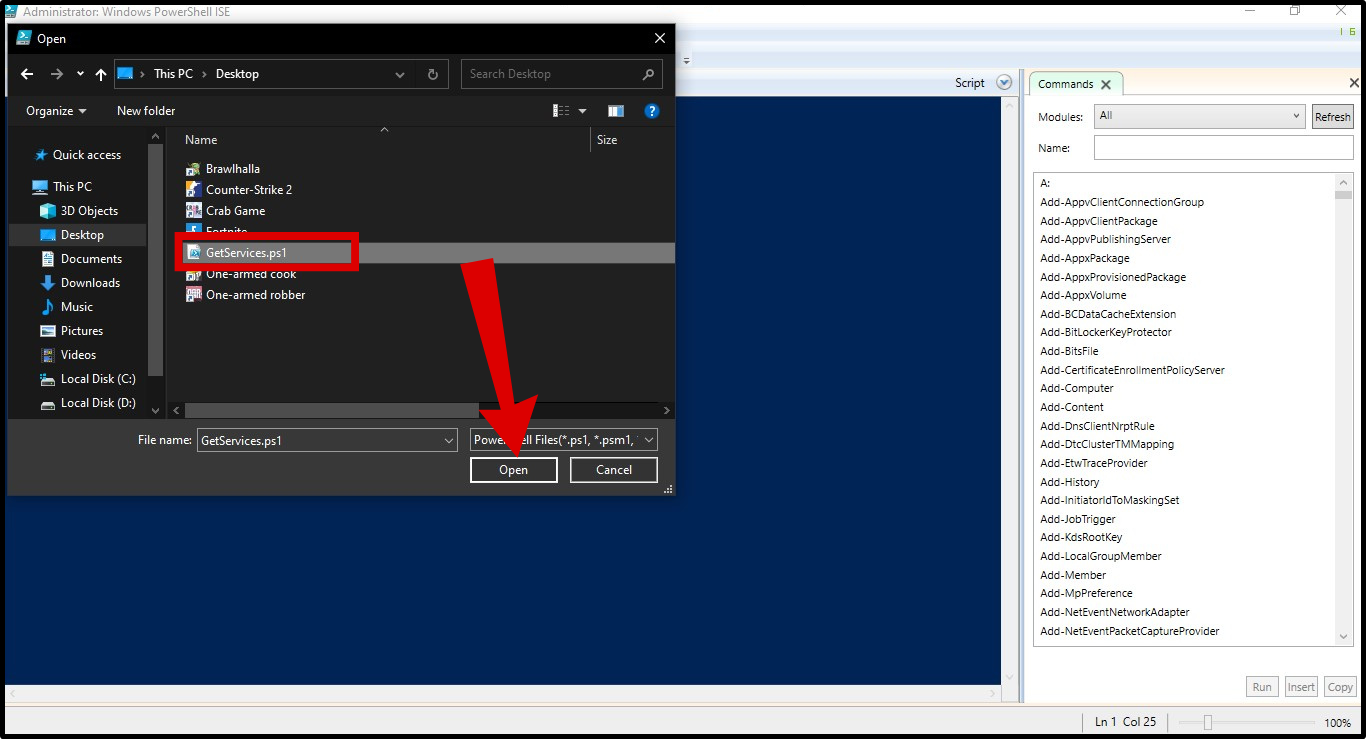Click the file list horizontal scrollbar
This screenshot has height=739, width=1366.
click(x=332, y=410)
